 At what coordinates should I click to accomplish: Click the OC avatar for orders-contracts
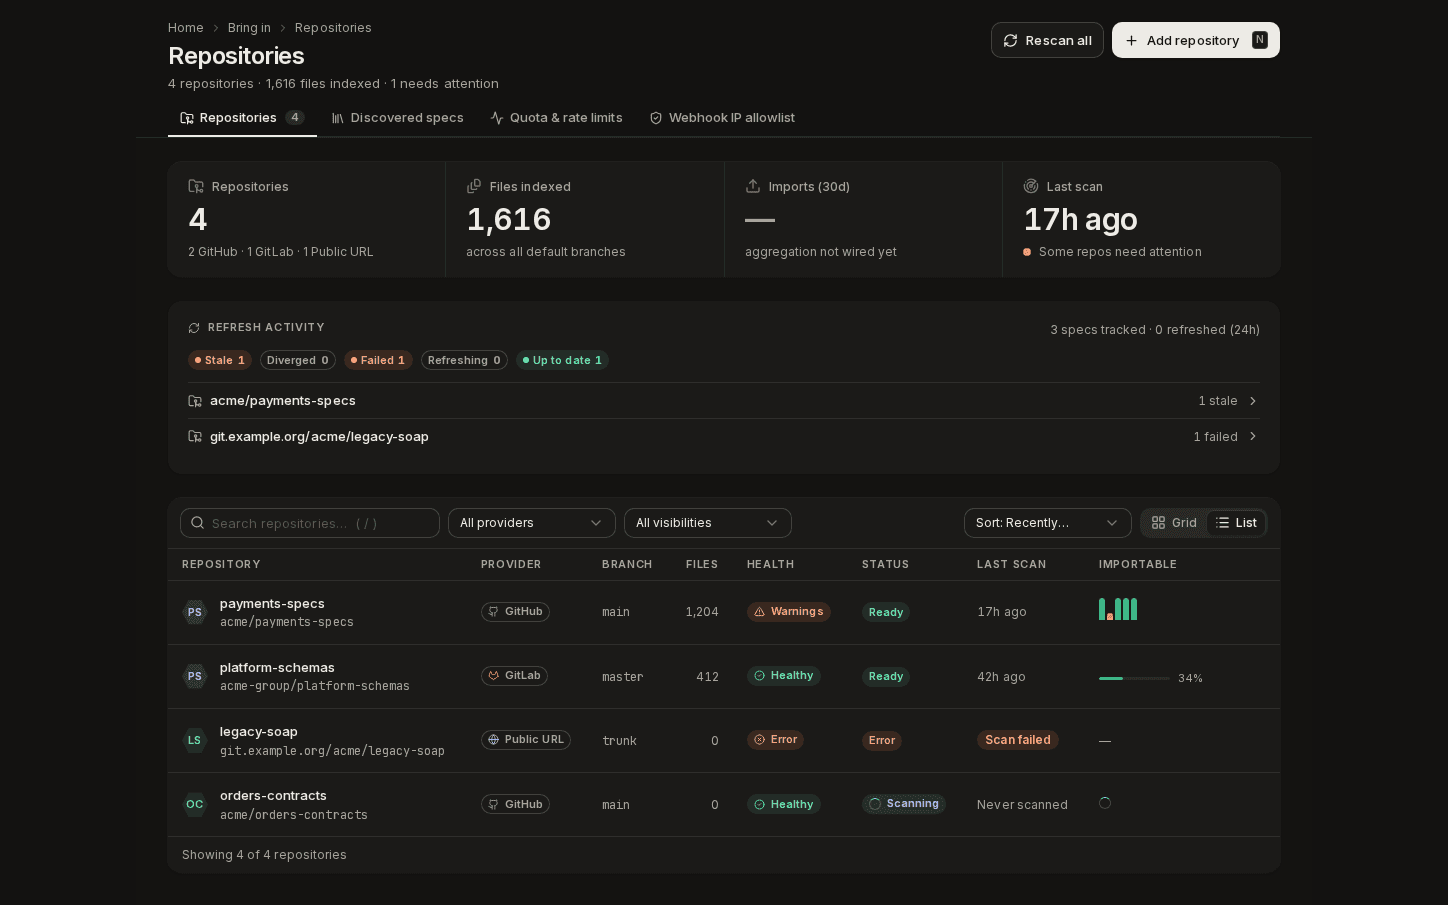tap(195, 805)
